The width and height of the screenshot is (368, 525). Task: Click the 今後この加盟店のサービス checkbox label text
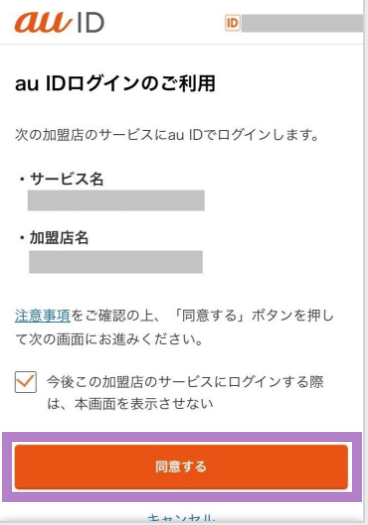click(185, 382)
